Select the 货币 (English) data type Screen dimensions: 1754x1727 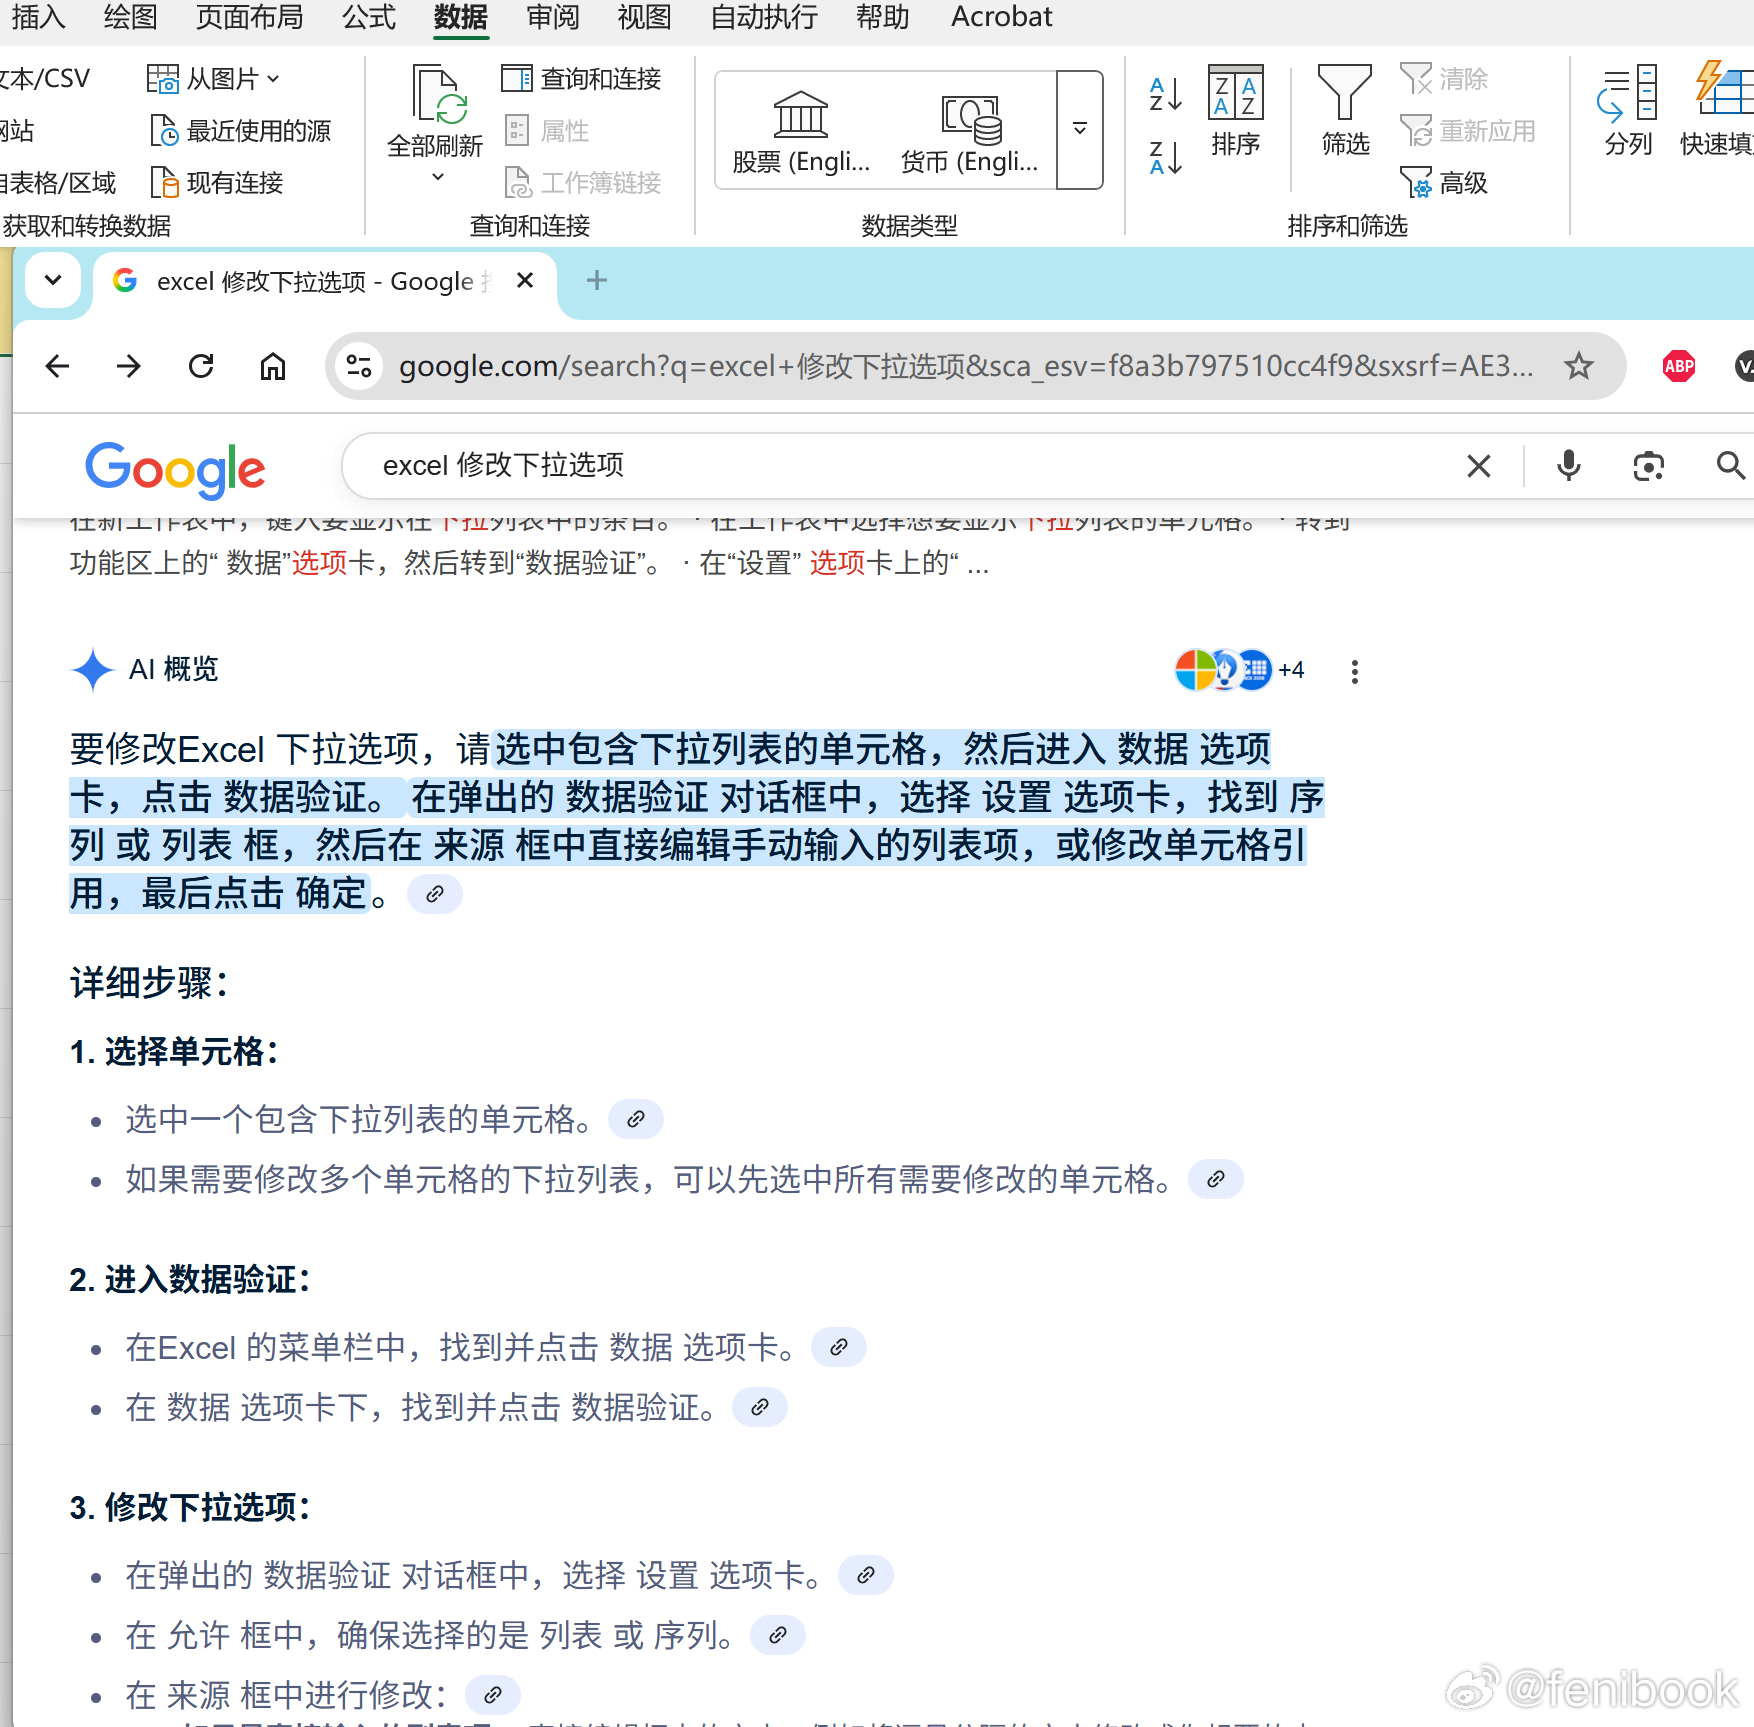pyautogui.click(x=969, y=131)
